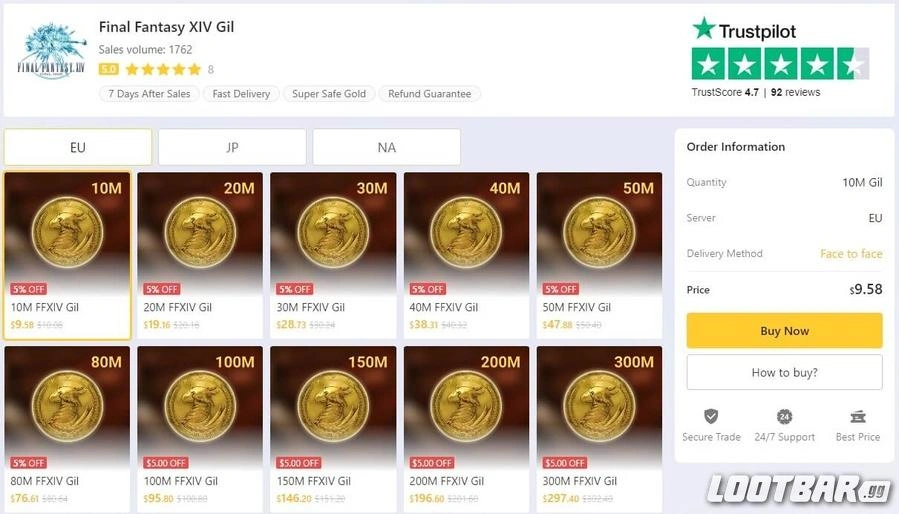
Task: Click the yellow 5.0 rating badge
Action: click(x=108, y=69)
